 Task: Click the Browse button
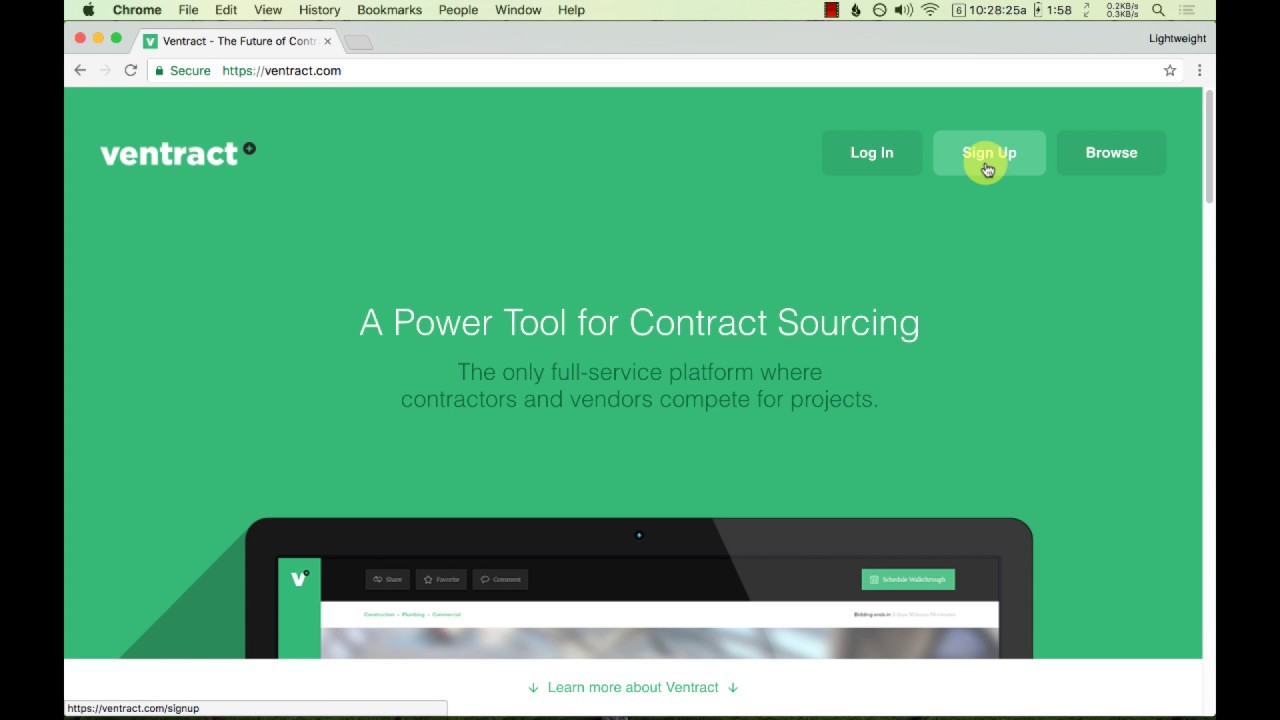1111,153
